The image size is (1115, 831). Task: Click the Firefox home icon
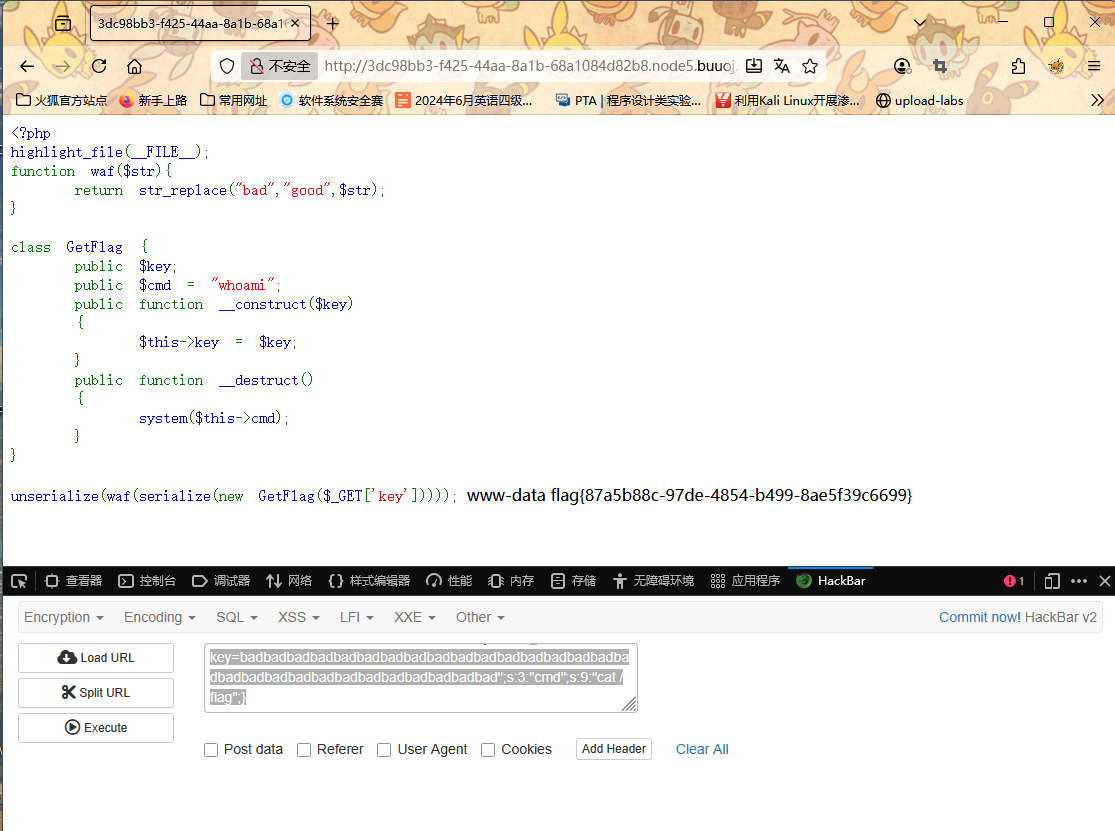(134, 66)
